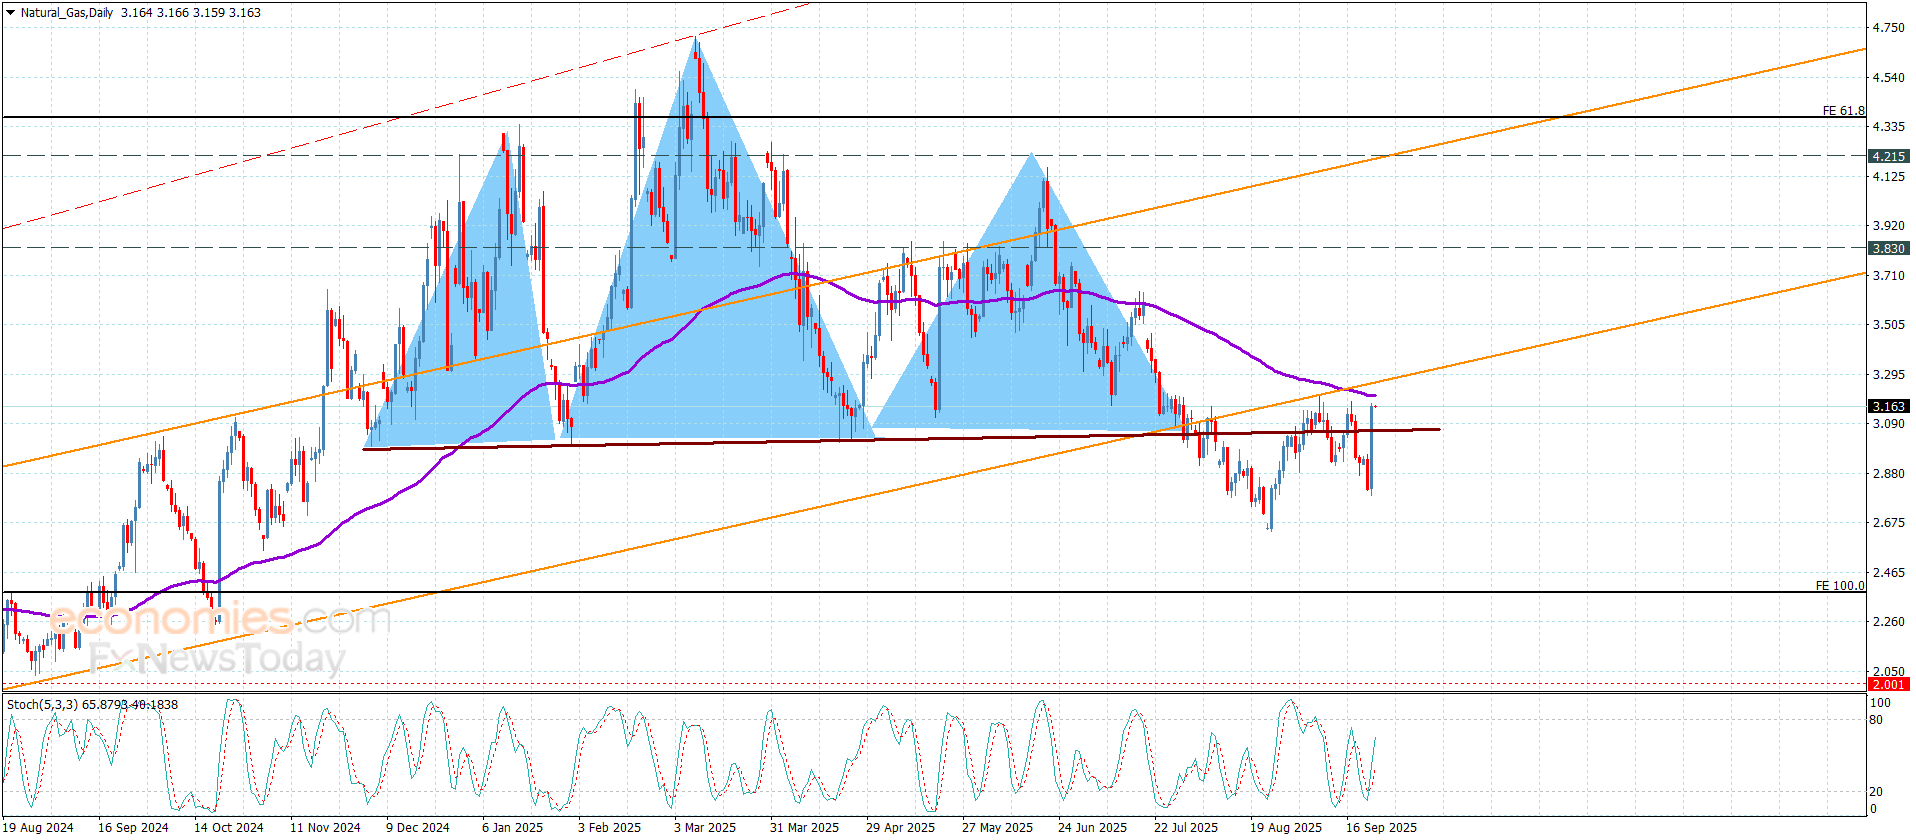Click the 16 Sep 2025 date label
Image resolution: width=1916 pixels, height=840 pixels.
click(x=1381, y=827)
